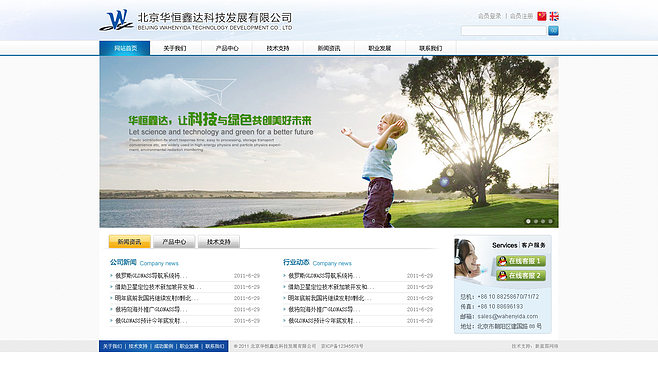Screen dimensions: 658x375
Task: Open first 公司新闻 item about 俄罗斯GLONASS导航系统
Action: tap(151, 276)
